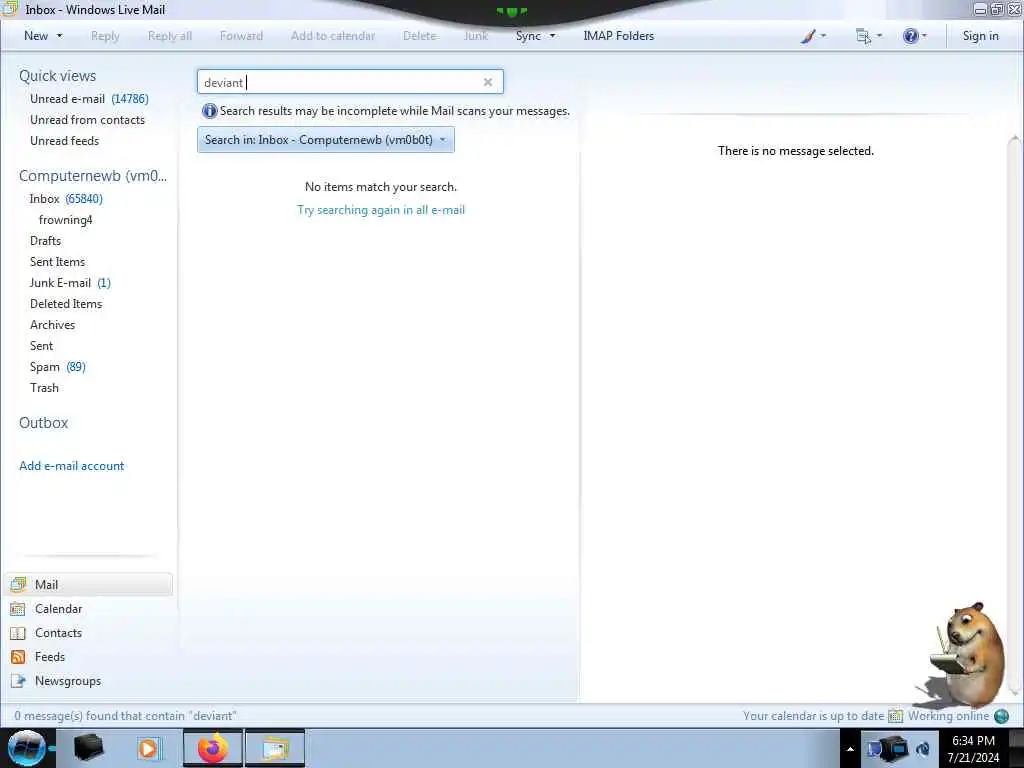Select Unread e-mail quick view
This screenshot has width=1024, height=768.
point(67,99)
